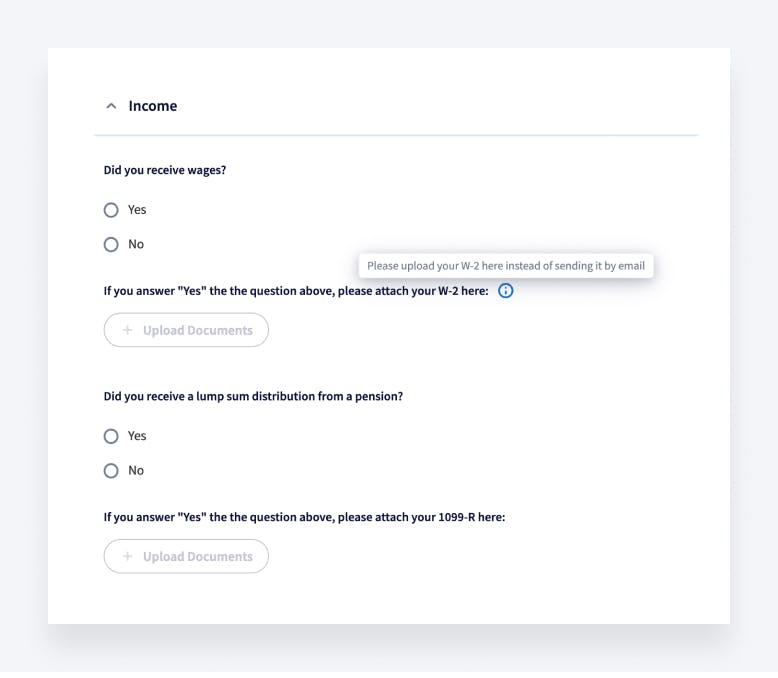Click the "Yes" text label under pension question
This screenshot has width=778, height=678.
pyautogui.click(x=137, y=436)
